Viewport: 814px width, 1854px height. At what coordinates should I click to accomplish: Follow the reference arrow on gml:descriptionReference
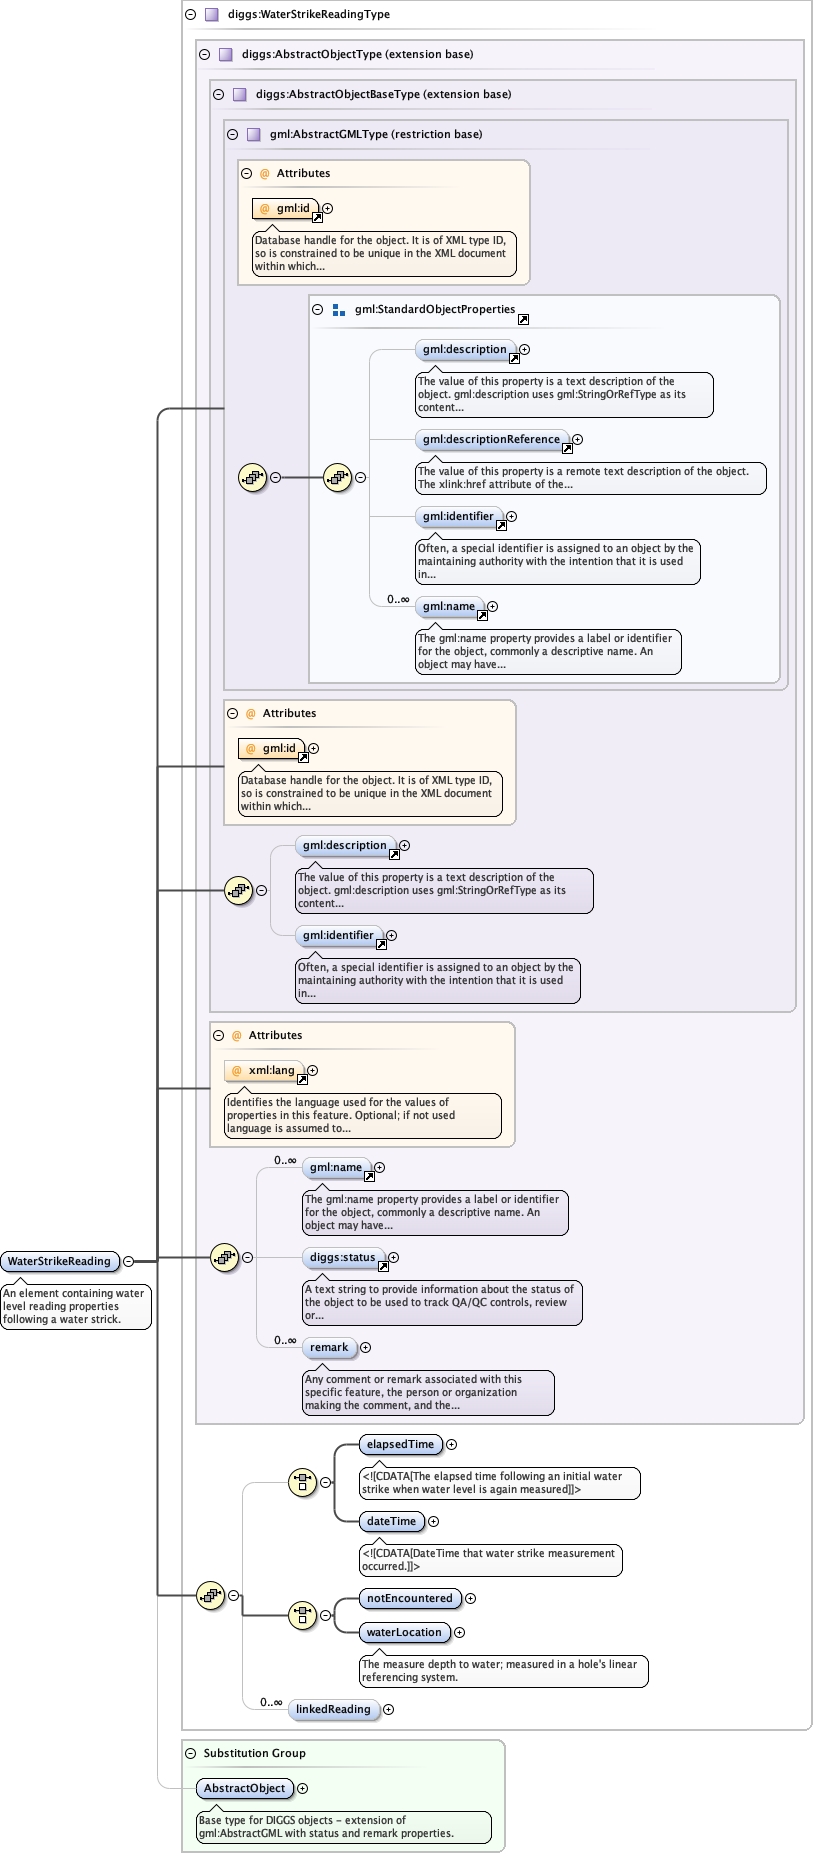pos(567,448)
